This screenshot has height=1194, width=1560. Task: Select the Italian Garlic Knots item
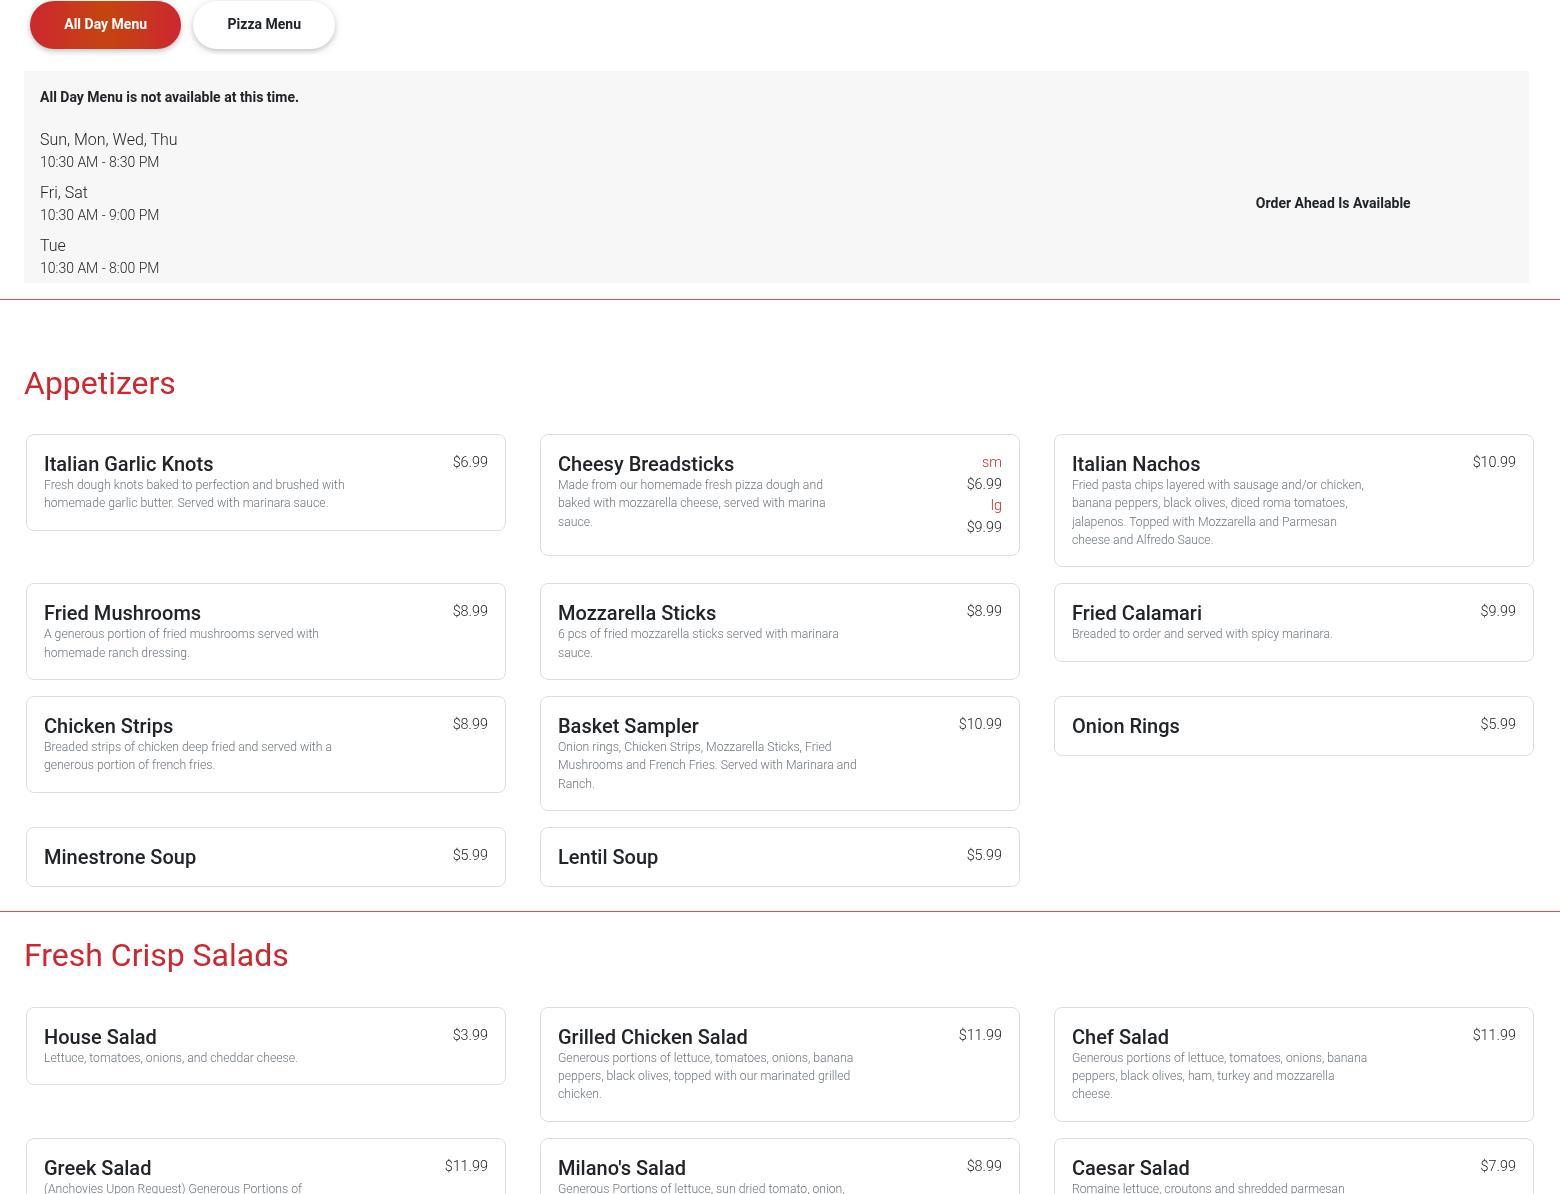(265, 482)
